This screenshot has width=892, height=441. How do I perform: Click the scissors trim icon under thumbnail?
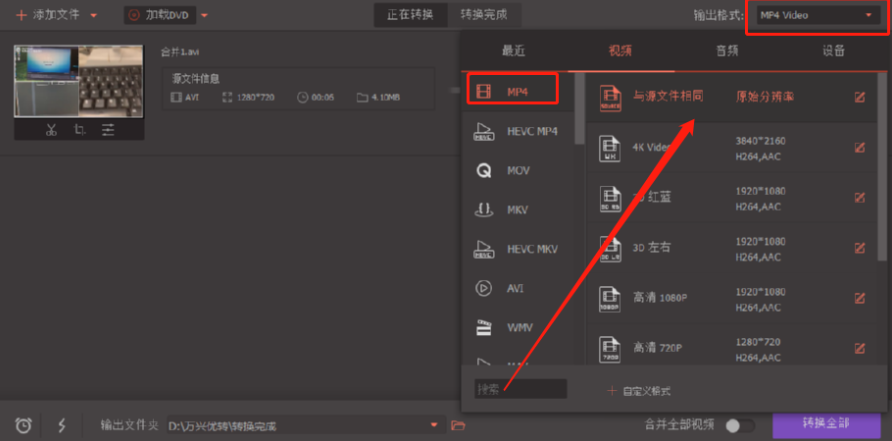point(51,130)
